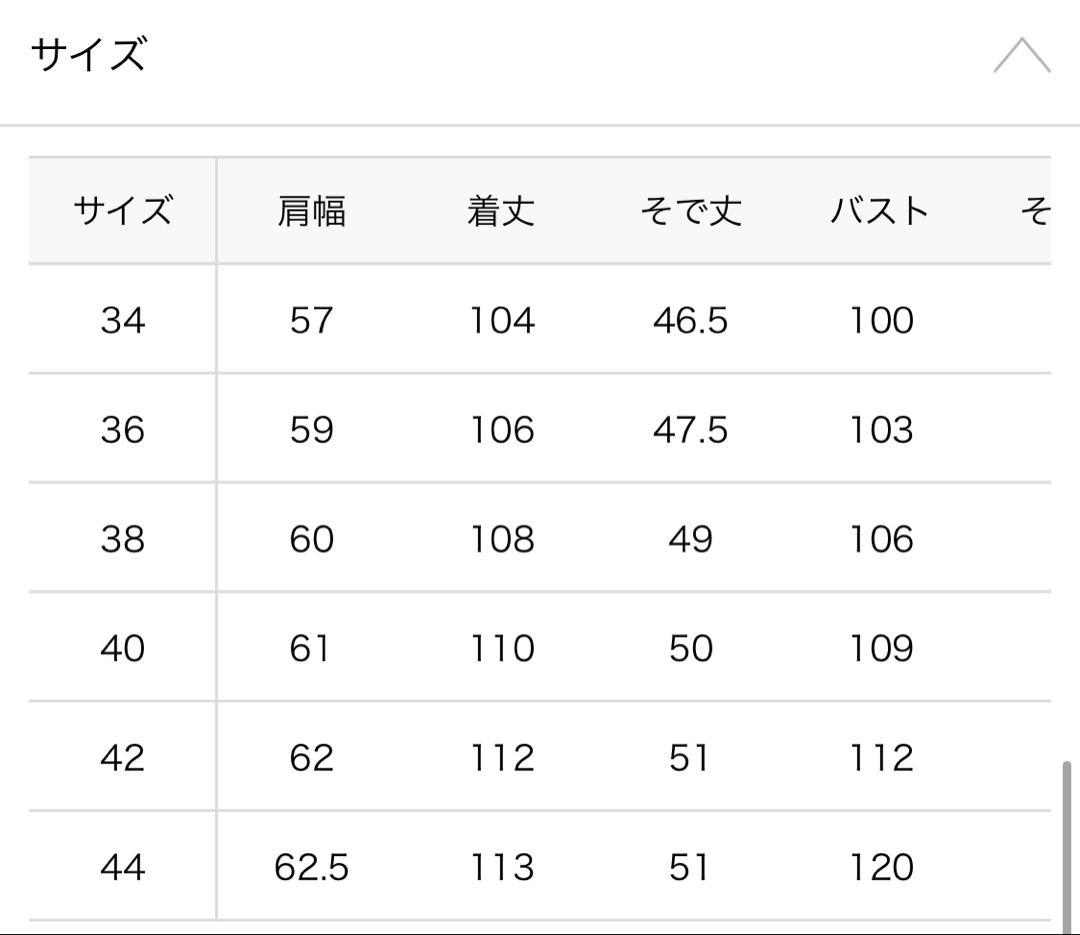Click the 着丈 value 110 for size 40
This screenshot has width=1080, height=935.
pyautogui.click(x=503, y=648)
